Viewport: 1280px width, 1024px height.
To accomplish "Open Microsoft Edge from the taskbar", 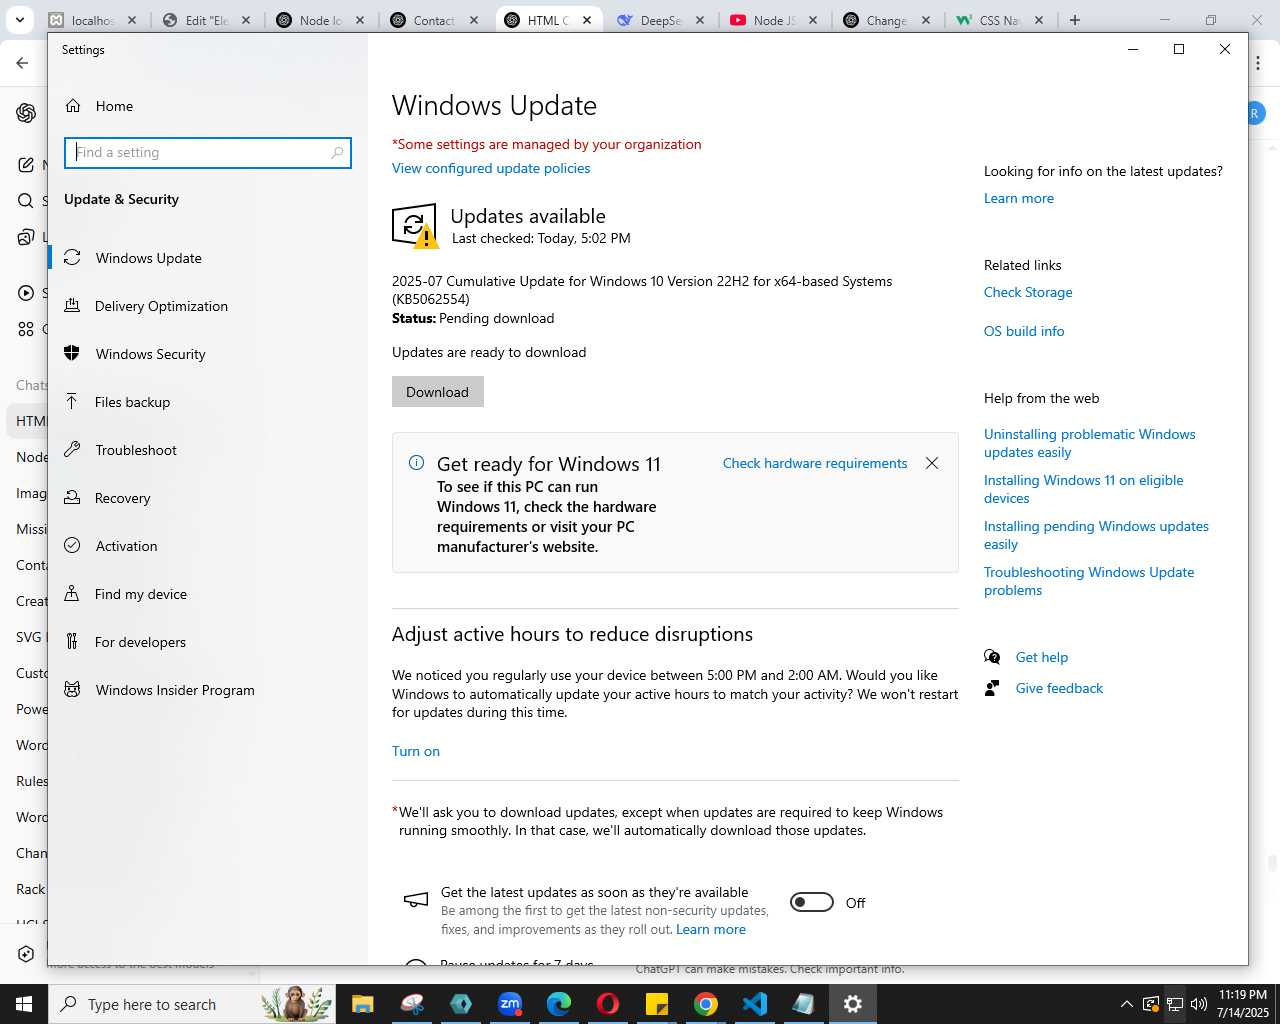I will (559, 1004).
